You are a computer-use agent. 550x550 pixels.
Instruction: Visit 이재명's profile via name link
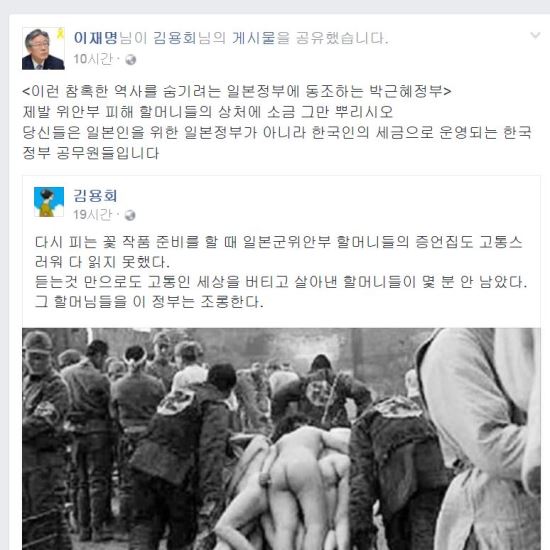[95, 38]
